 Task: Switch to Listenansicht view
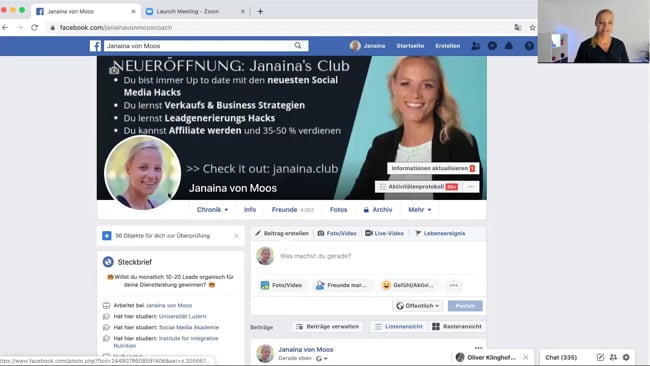[399, 327]
